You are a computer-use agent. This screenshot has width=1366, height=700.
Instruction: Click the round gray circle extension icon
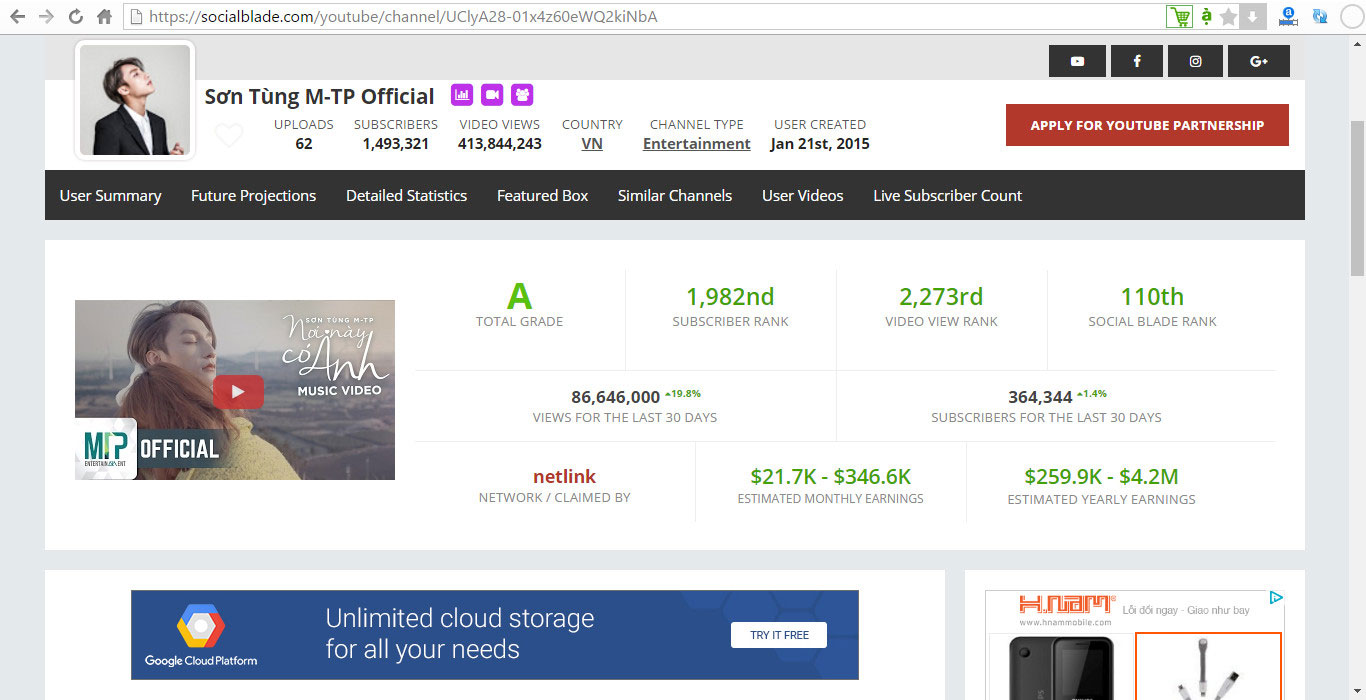point(1352,17)
